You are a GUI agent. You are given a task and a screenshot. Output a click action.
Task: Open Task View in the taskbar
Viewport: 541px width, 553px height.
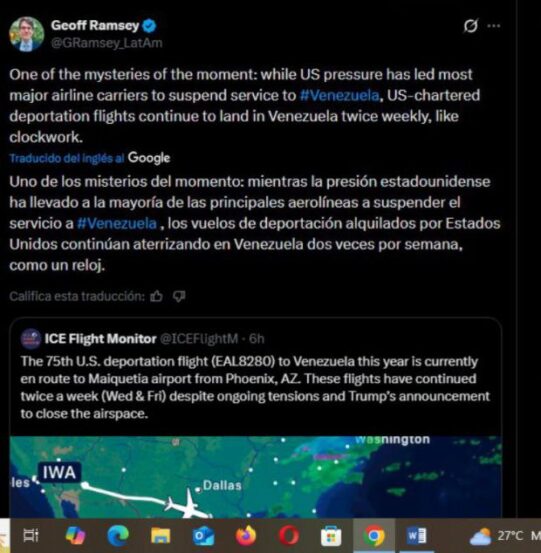coord(31,535)
